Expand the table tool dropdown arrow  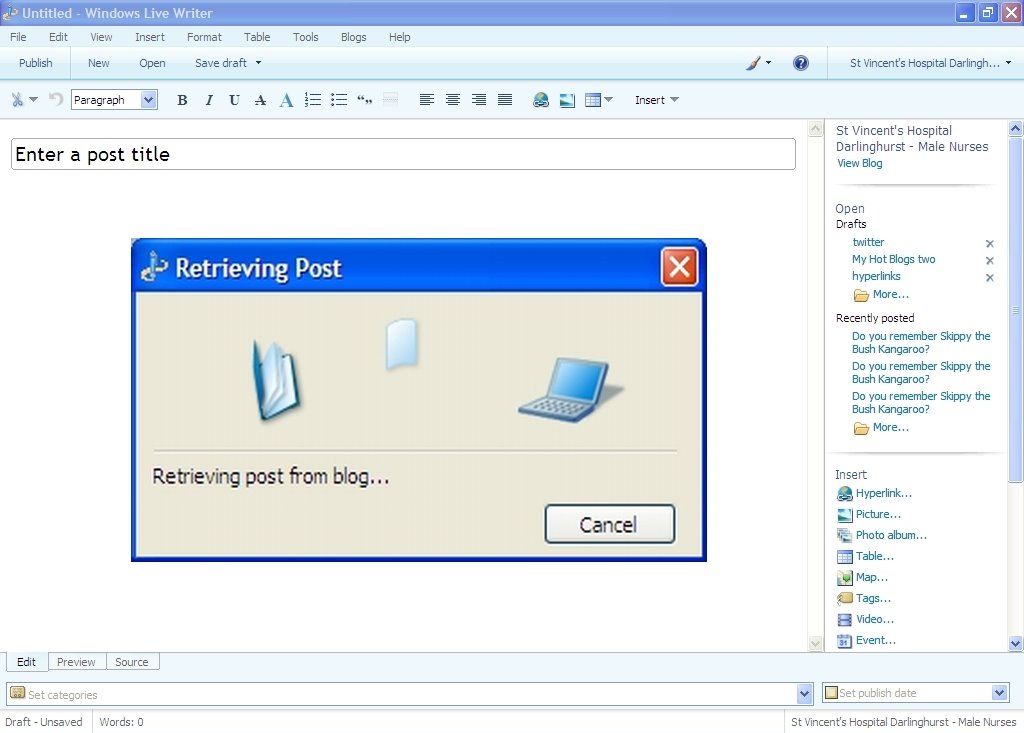coord(609,100)
